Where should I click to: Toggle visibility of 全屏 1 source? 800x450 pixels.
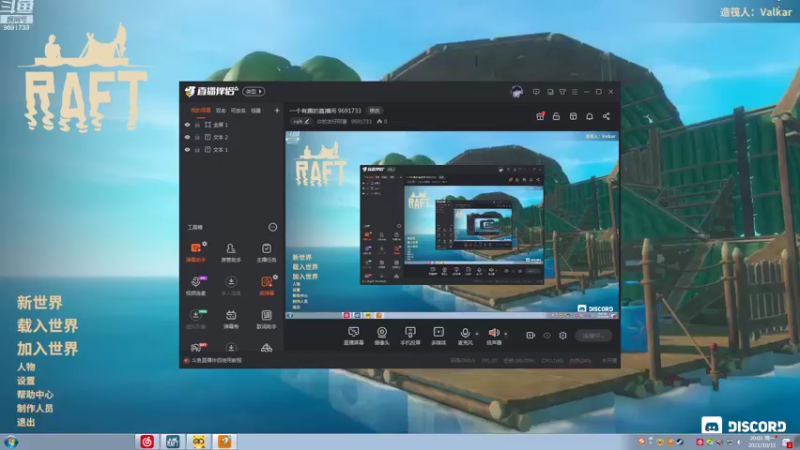coord(187,124)
